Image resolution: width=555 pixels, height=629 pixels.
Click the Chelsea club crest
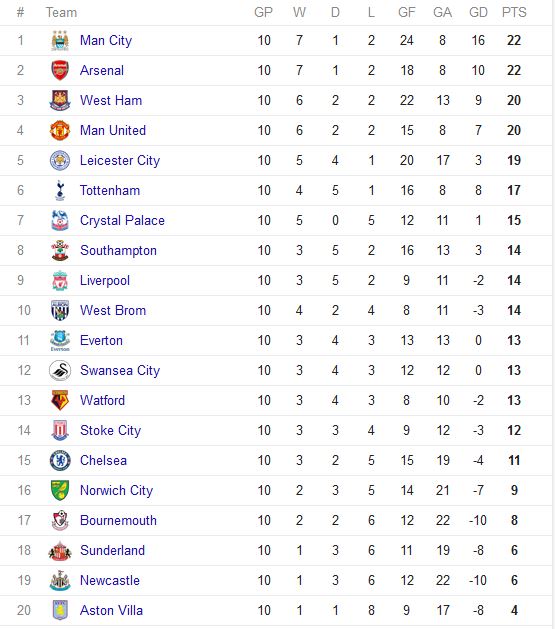coord(60,461)
